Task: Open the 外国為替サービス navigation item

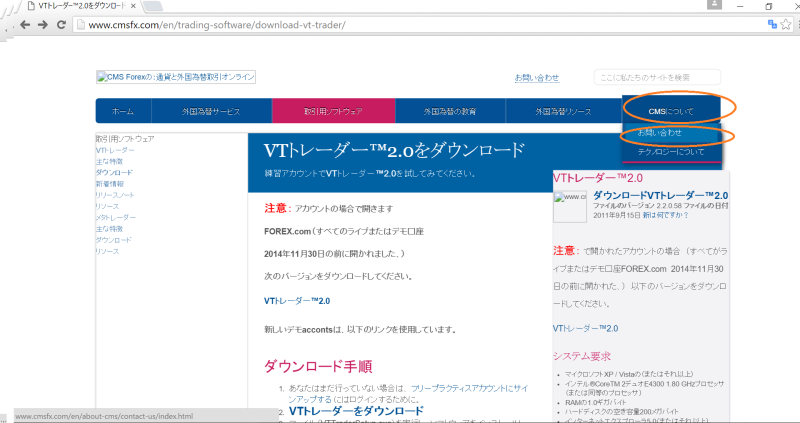Action: (211, 111)
